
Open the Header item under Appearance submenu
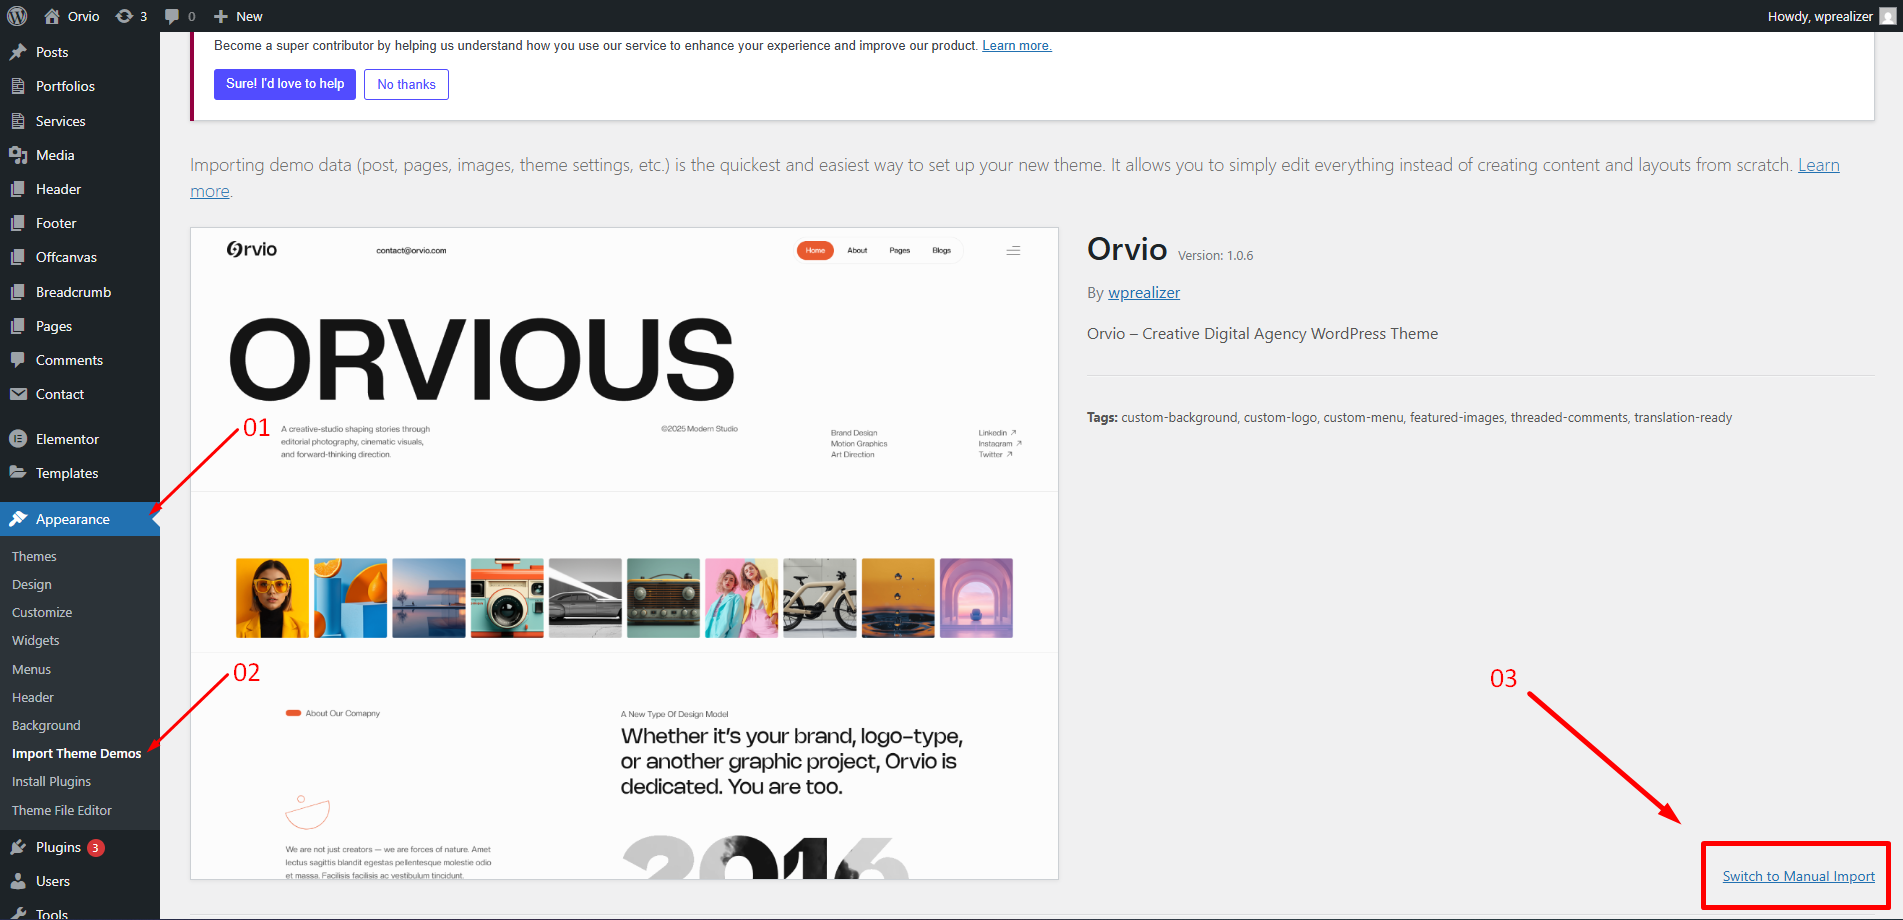[x=33, y=697]
